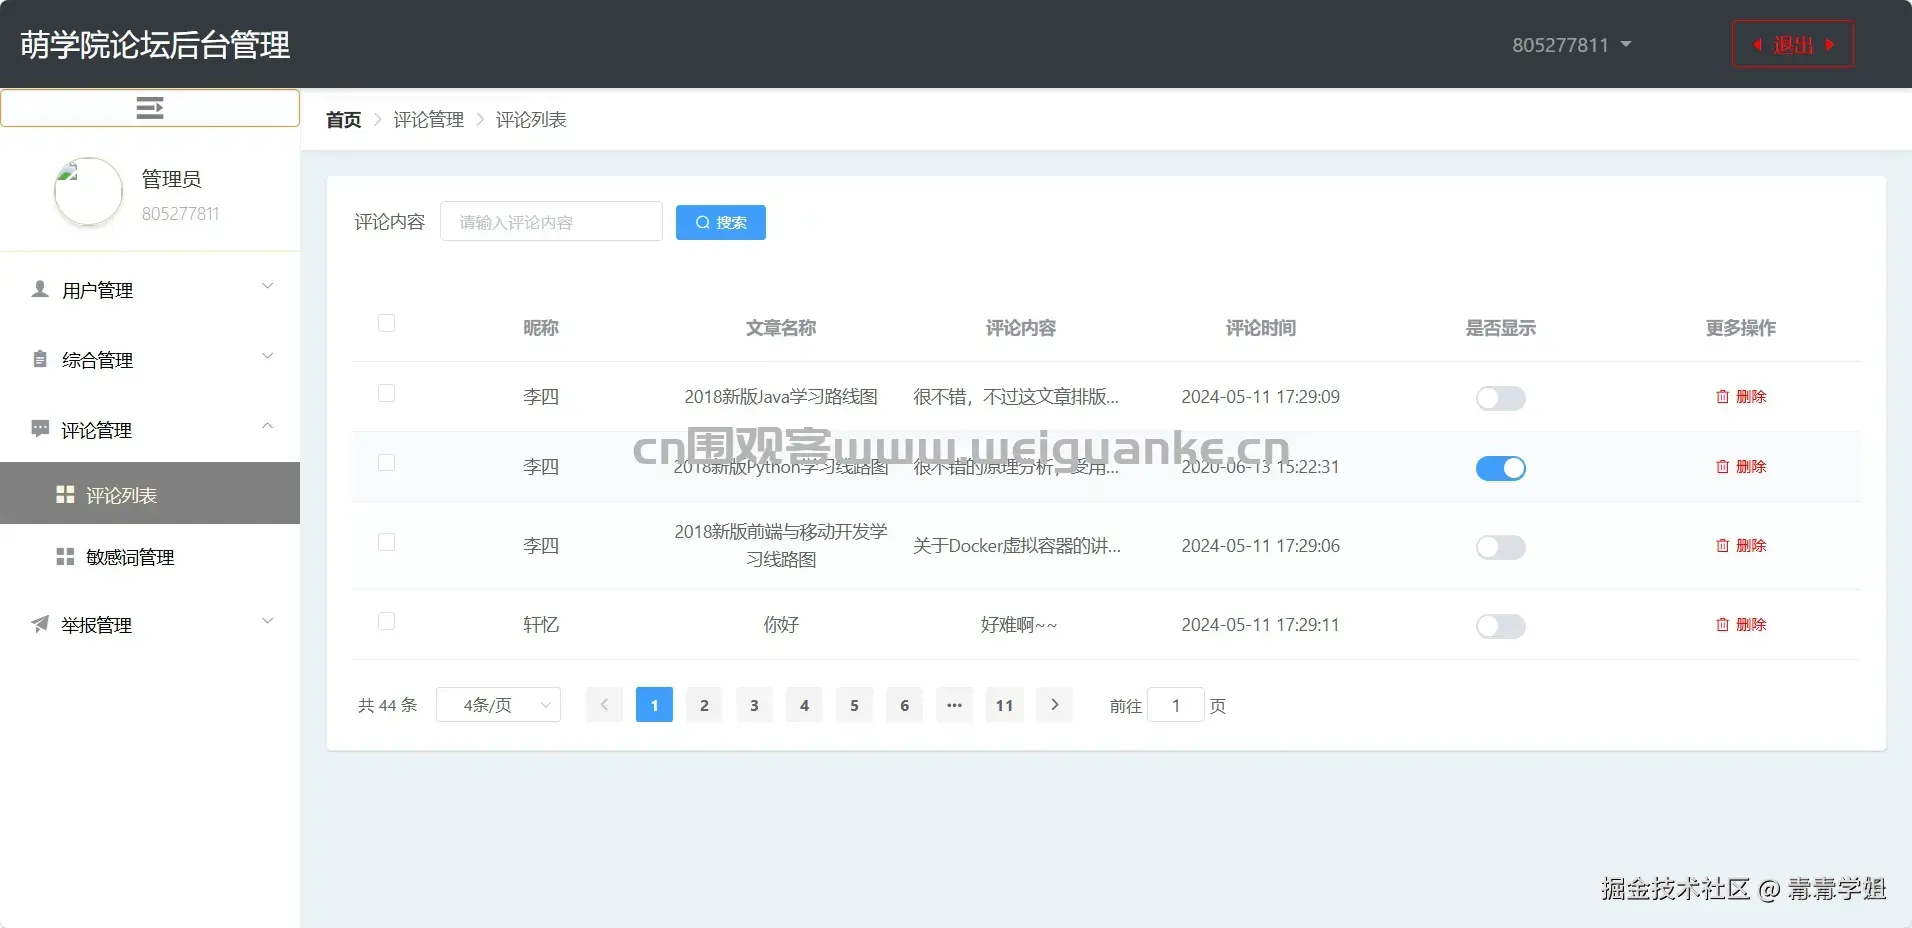This screenshot has width=1912, height=928.
Task: Go to the 首页 breadcrumb
Action: tap(343, 120)
